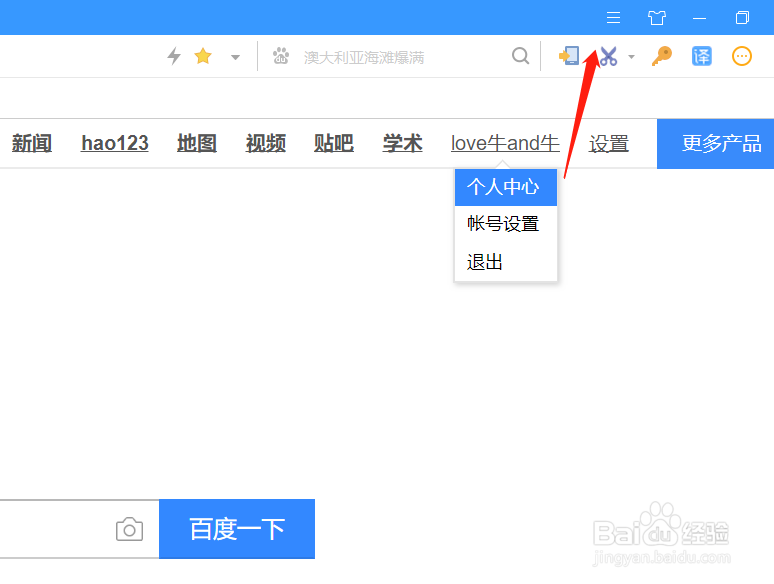Open the 设置 link
Viewport: 774px width, 584px height.
click(609, 144)
